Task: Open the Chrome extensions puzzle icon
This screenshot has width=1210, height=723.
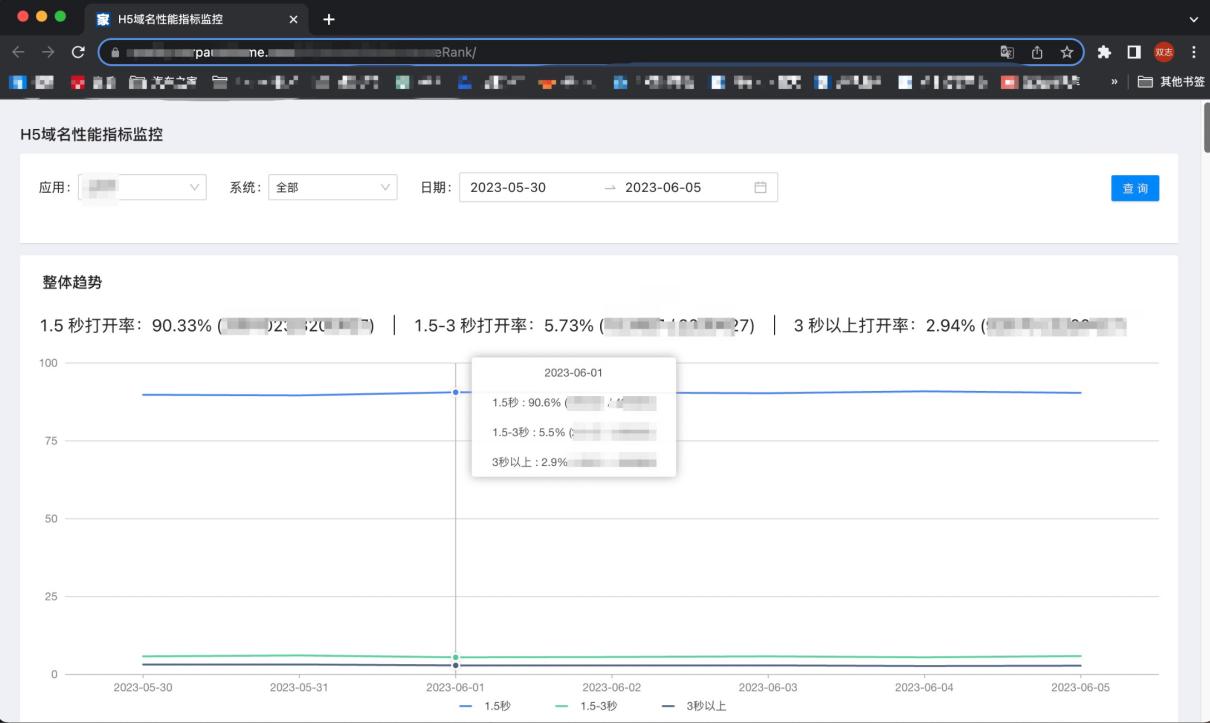Action: coord(1104,52)
